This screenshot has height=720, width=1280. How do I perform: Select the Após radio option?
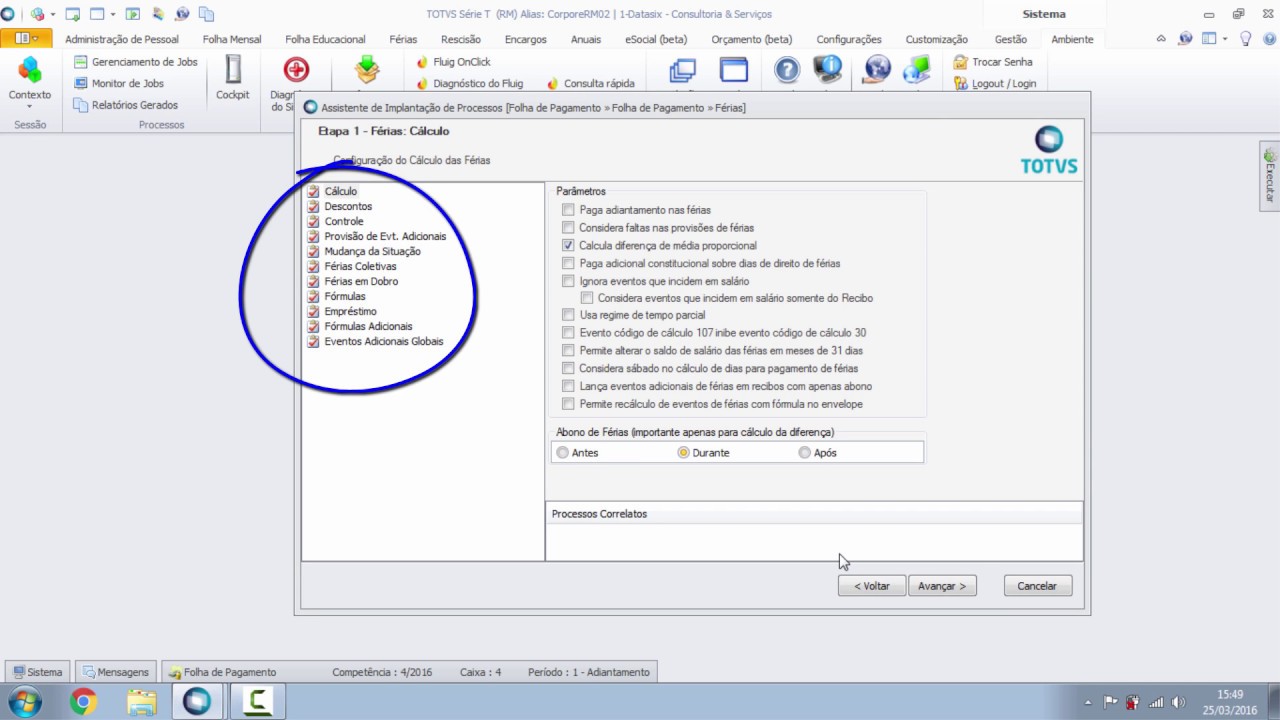pos(805,453)
